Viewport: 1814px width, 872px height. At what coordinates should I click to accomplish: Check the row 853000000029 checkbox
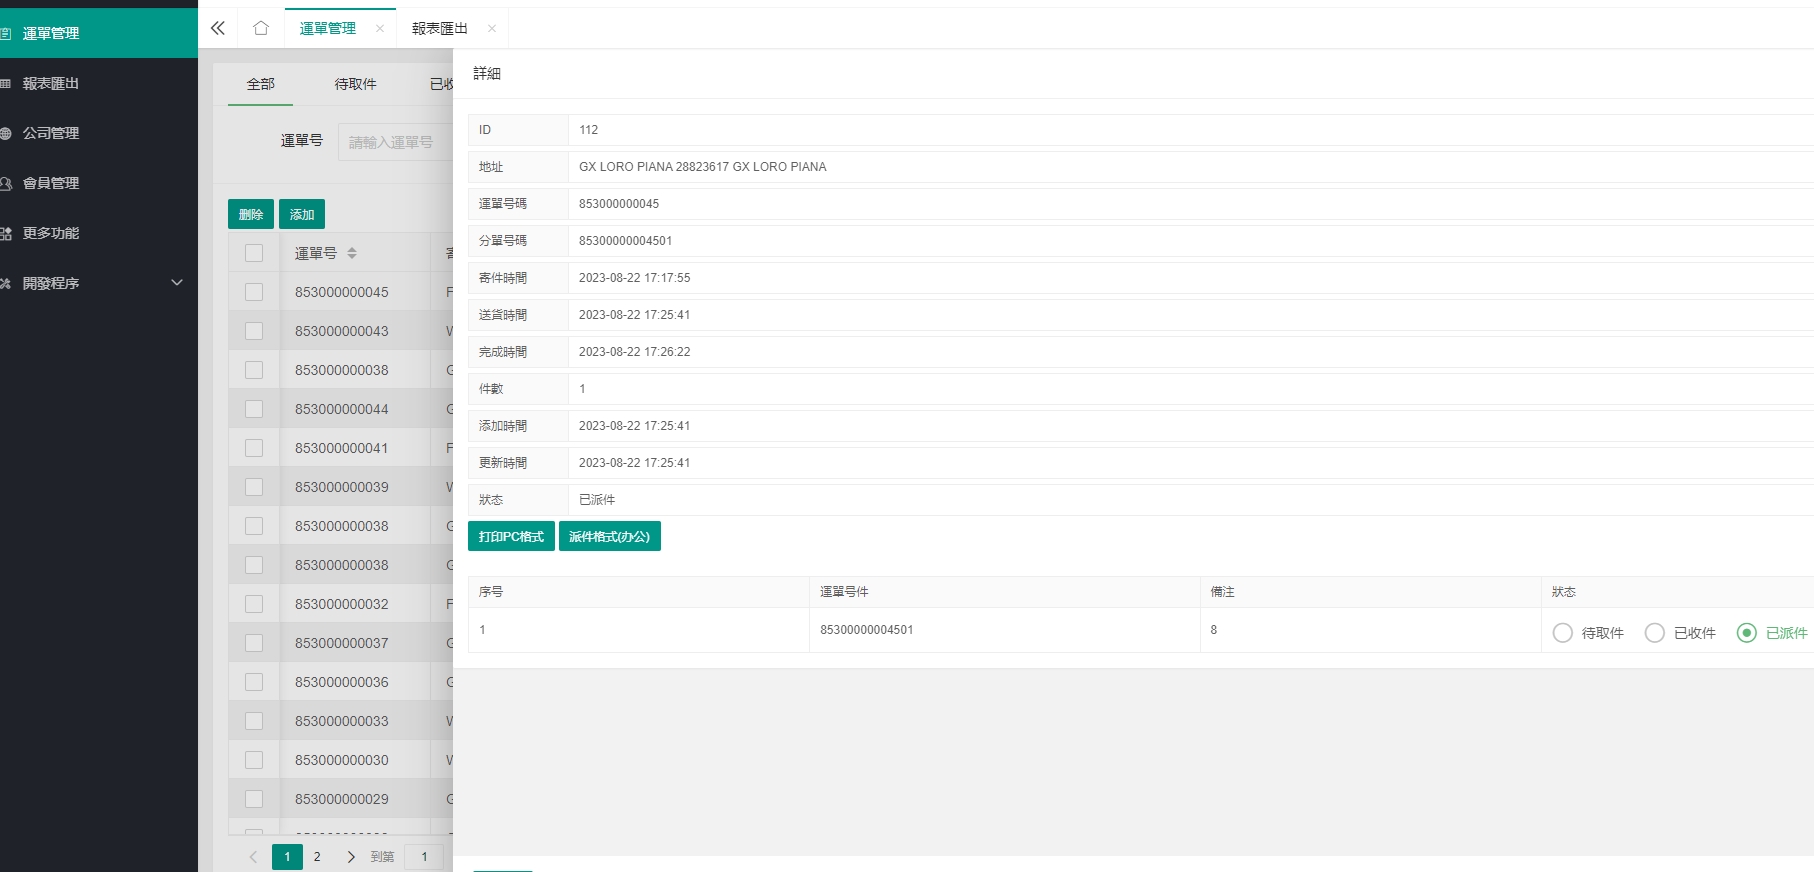tap(254, 799)
